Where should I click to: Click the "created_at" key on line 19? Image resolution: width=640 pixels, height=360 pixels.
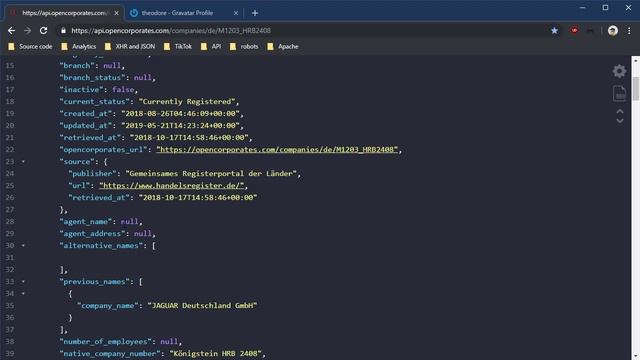(x=86, y=113)
